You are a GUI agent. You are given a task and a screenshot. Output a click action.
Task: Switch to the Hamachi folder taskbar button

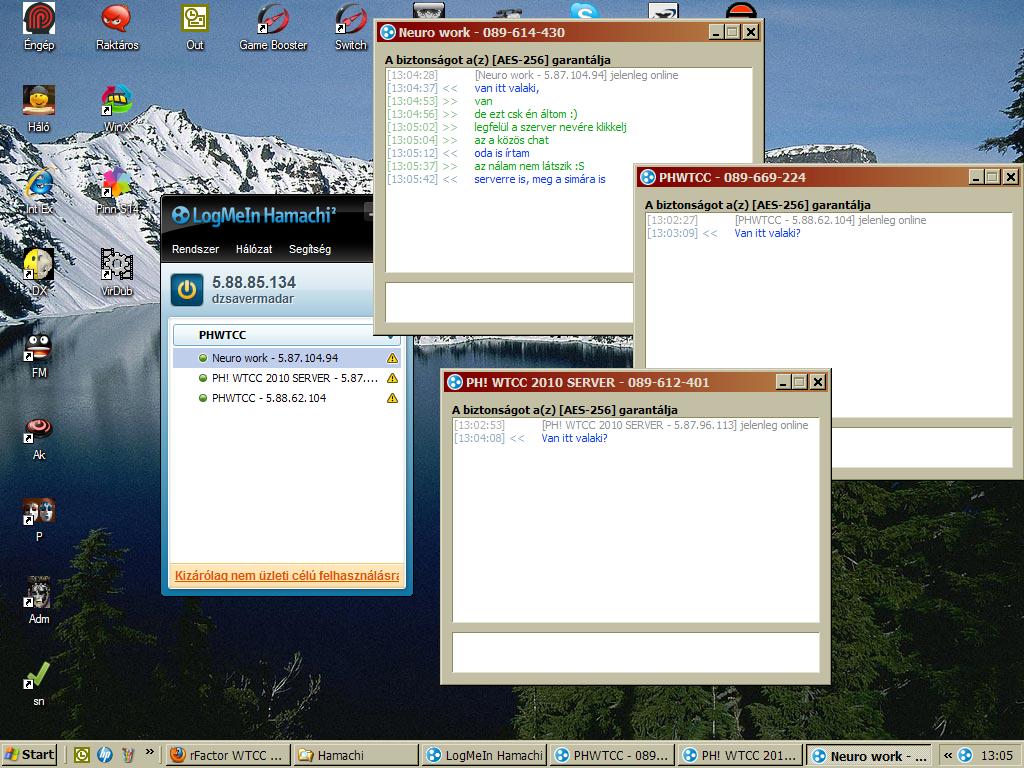(355, 756)
